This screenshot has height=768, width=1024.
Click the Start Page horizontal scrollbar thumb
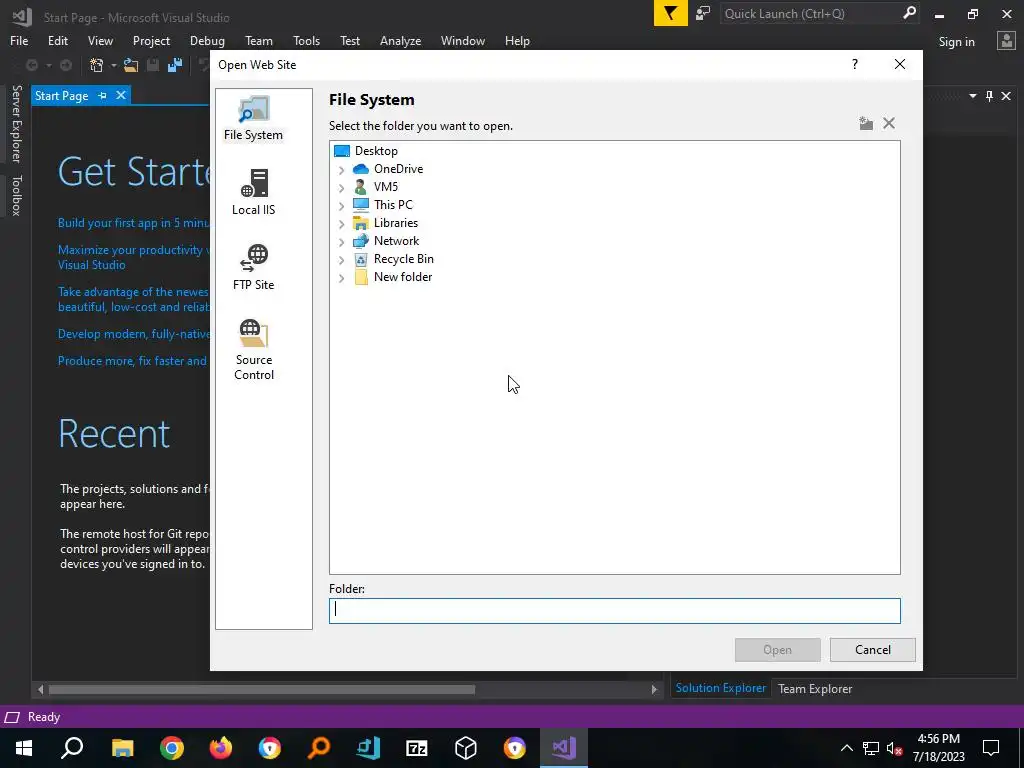pos(262,689)
